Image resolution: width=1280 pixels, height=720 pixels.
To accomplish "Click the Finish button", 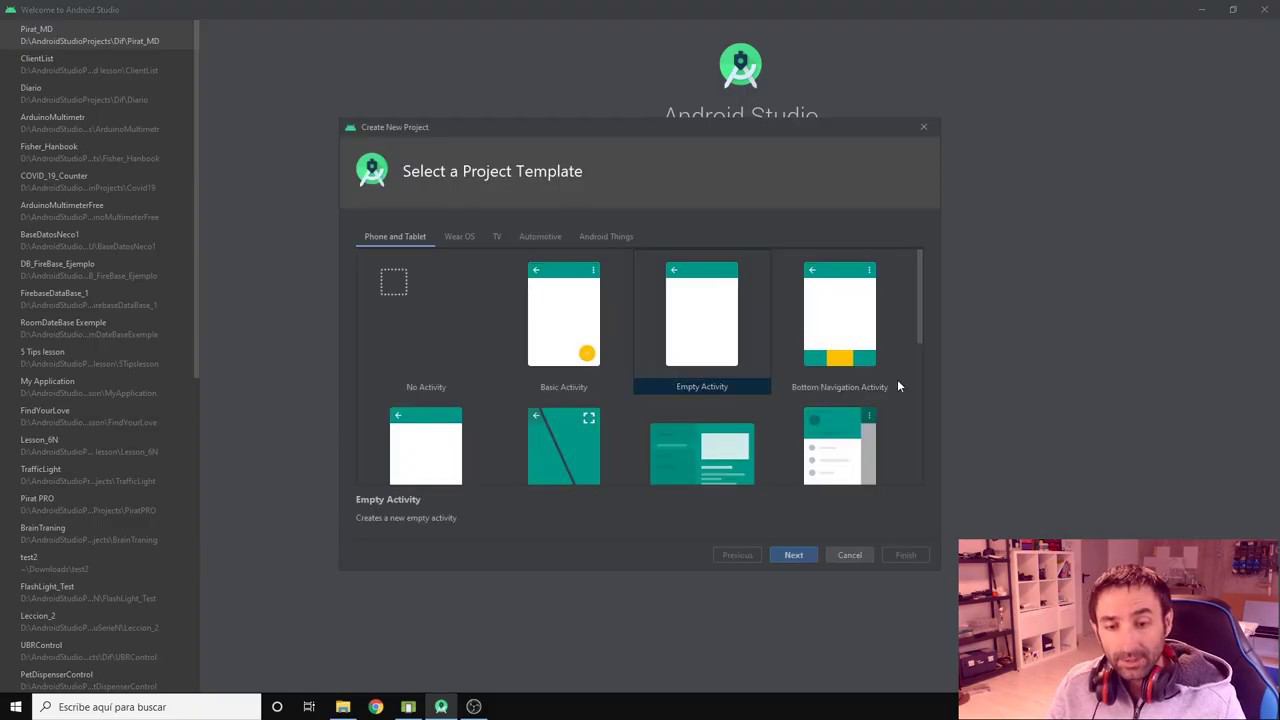I will click(905, 555).
